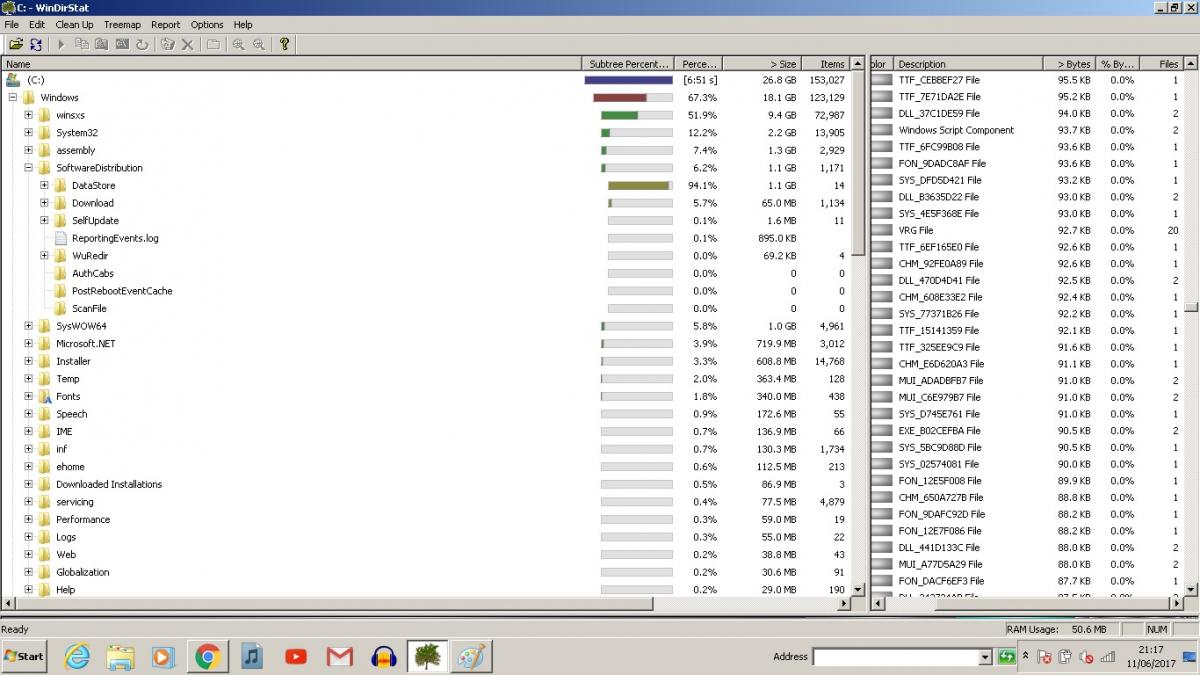Image resolution: width=1200 pixels, height=675 pixels.
Task: Click the music note taskbar icon
Action: click(x=252, y=657)
